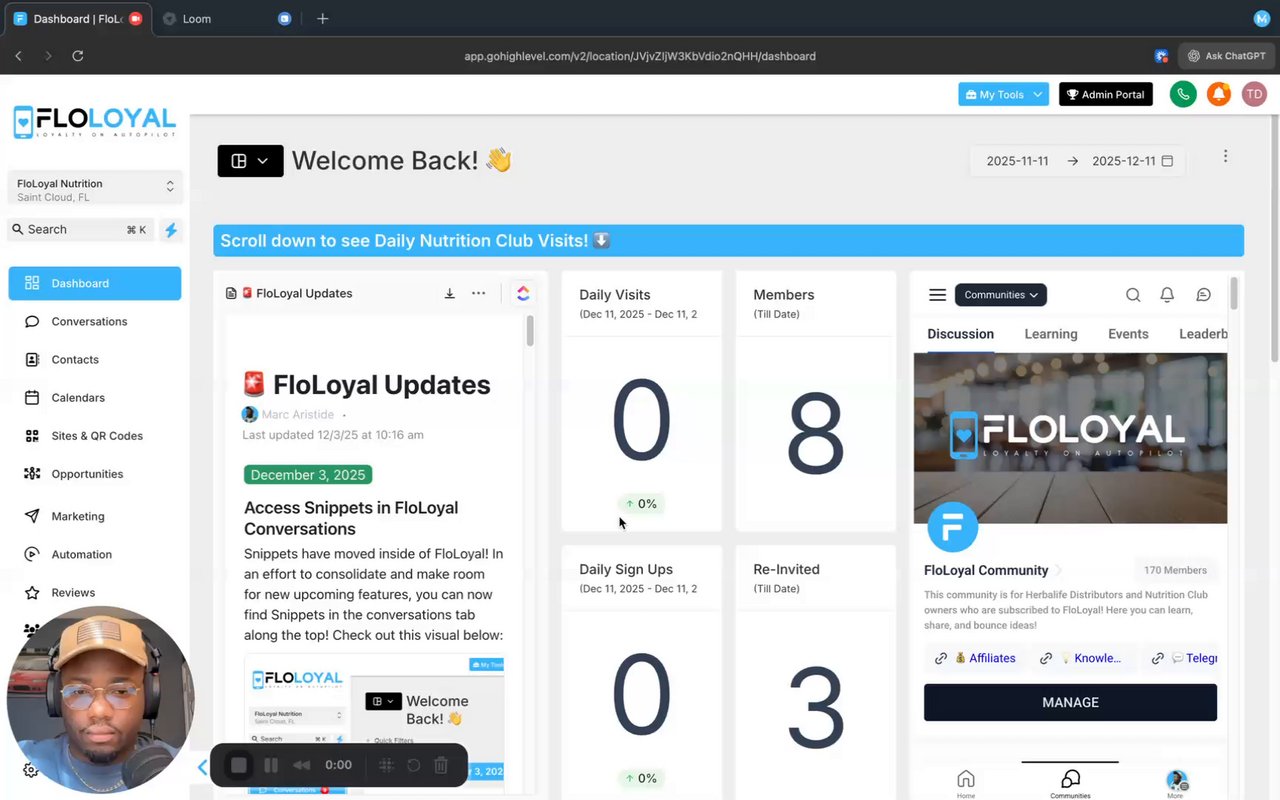Open the Communities hamburger menu
This screenshot has width=1280, height=800.
[937, 295]
